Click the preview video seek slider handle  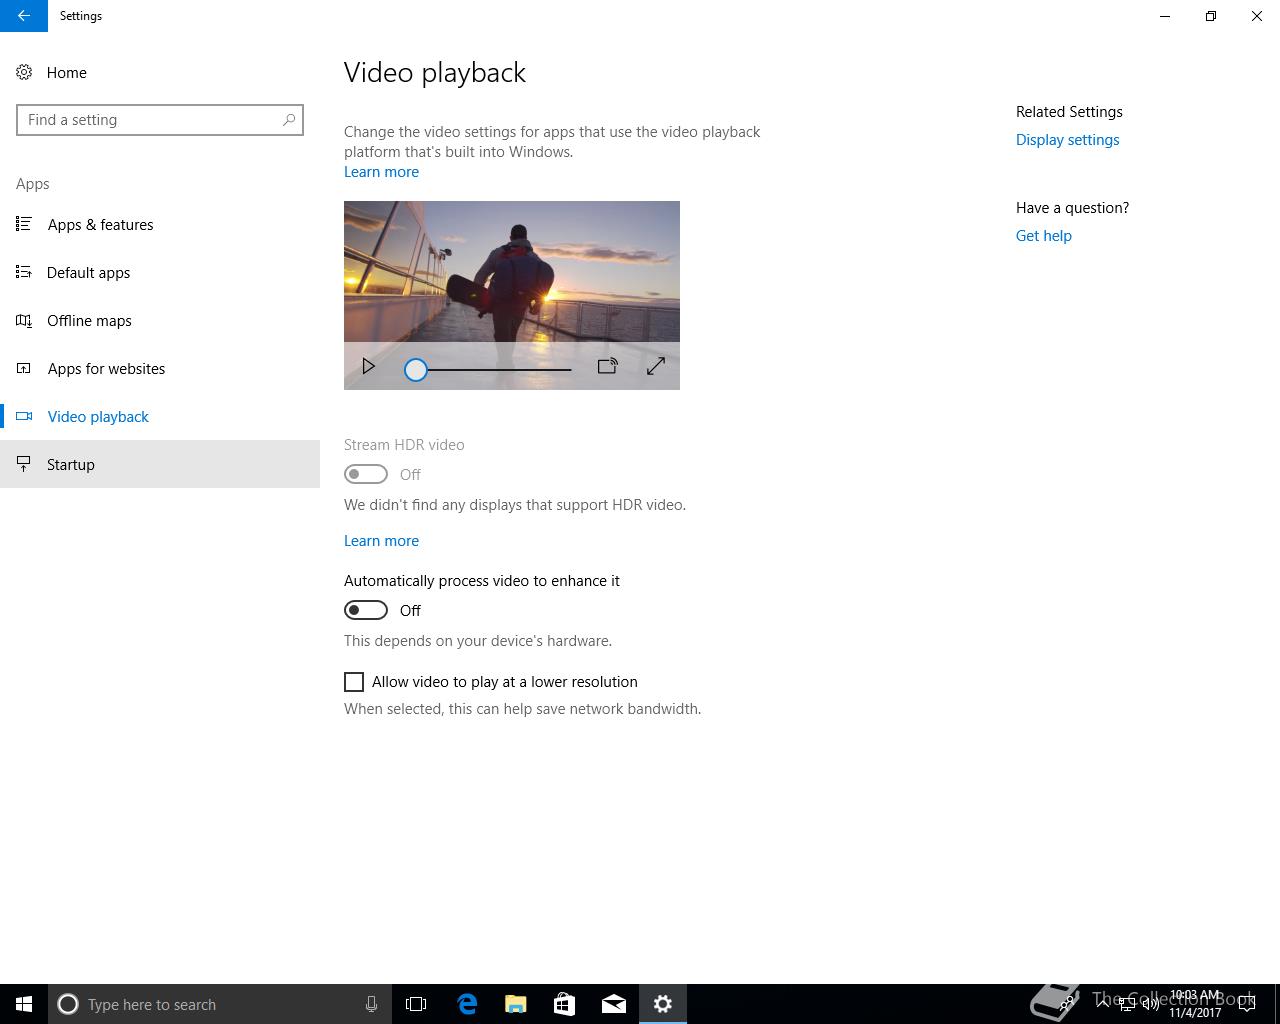(x=416, y=370)
